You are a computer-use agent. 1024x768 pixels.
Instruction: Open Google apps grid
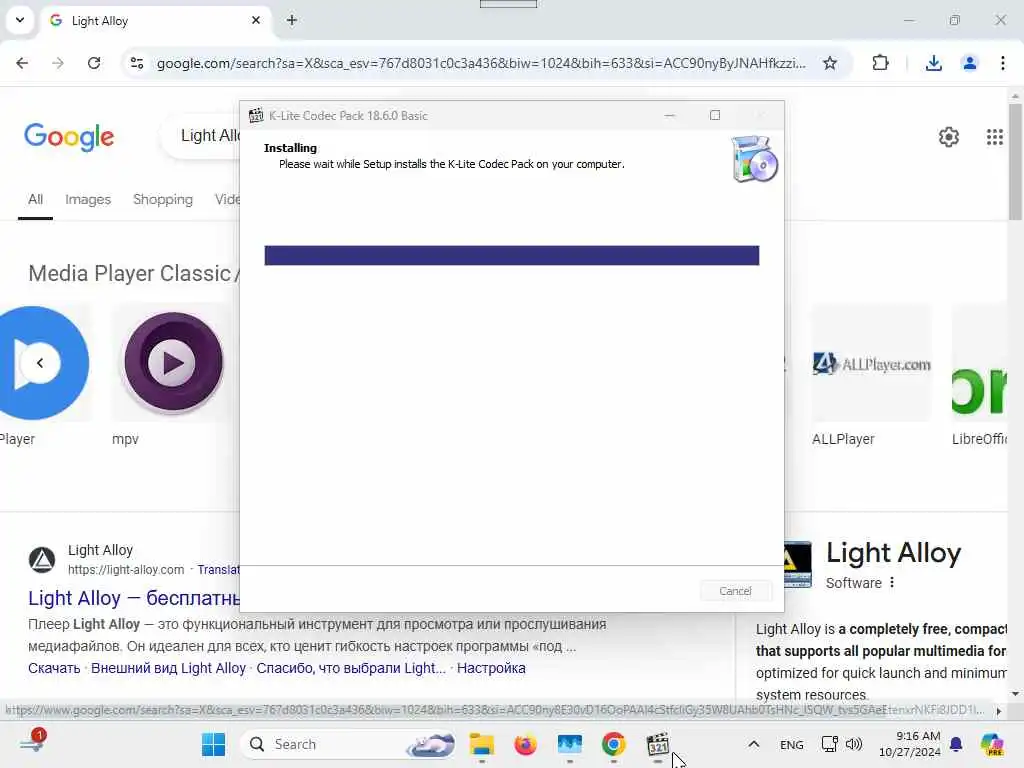point(994,137)
